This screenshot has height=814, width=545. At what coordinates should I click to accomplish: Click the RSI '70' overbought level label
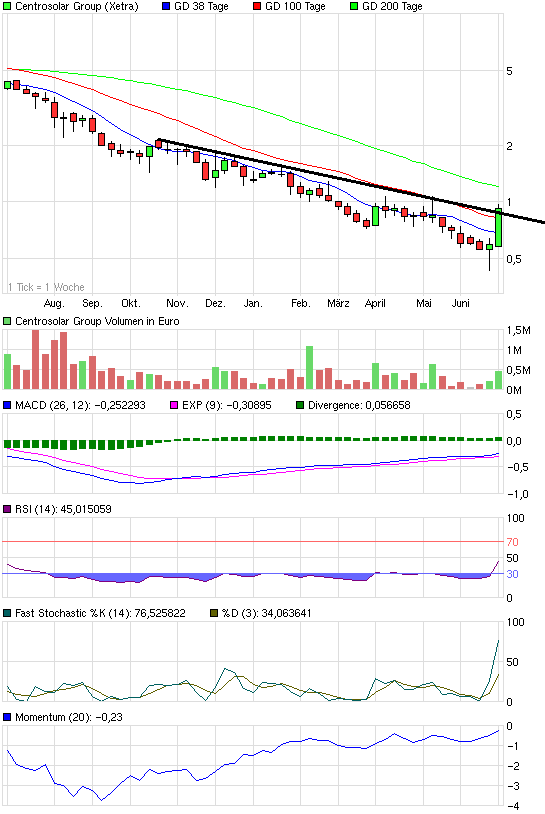(x=512, y=542)
